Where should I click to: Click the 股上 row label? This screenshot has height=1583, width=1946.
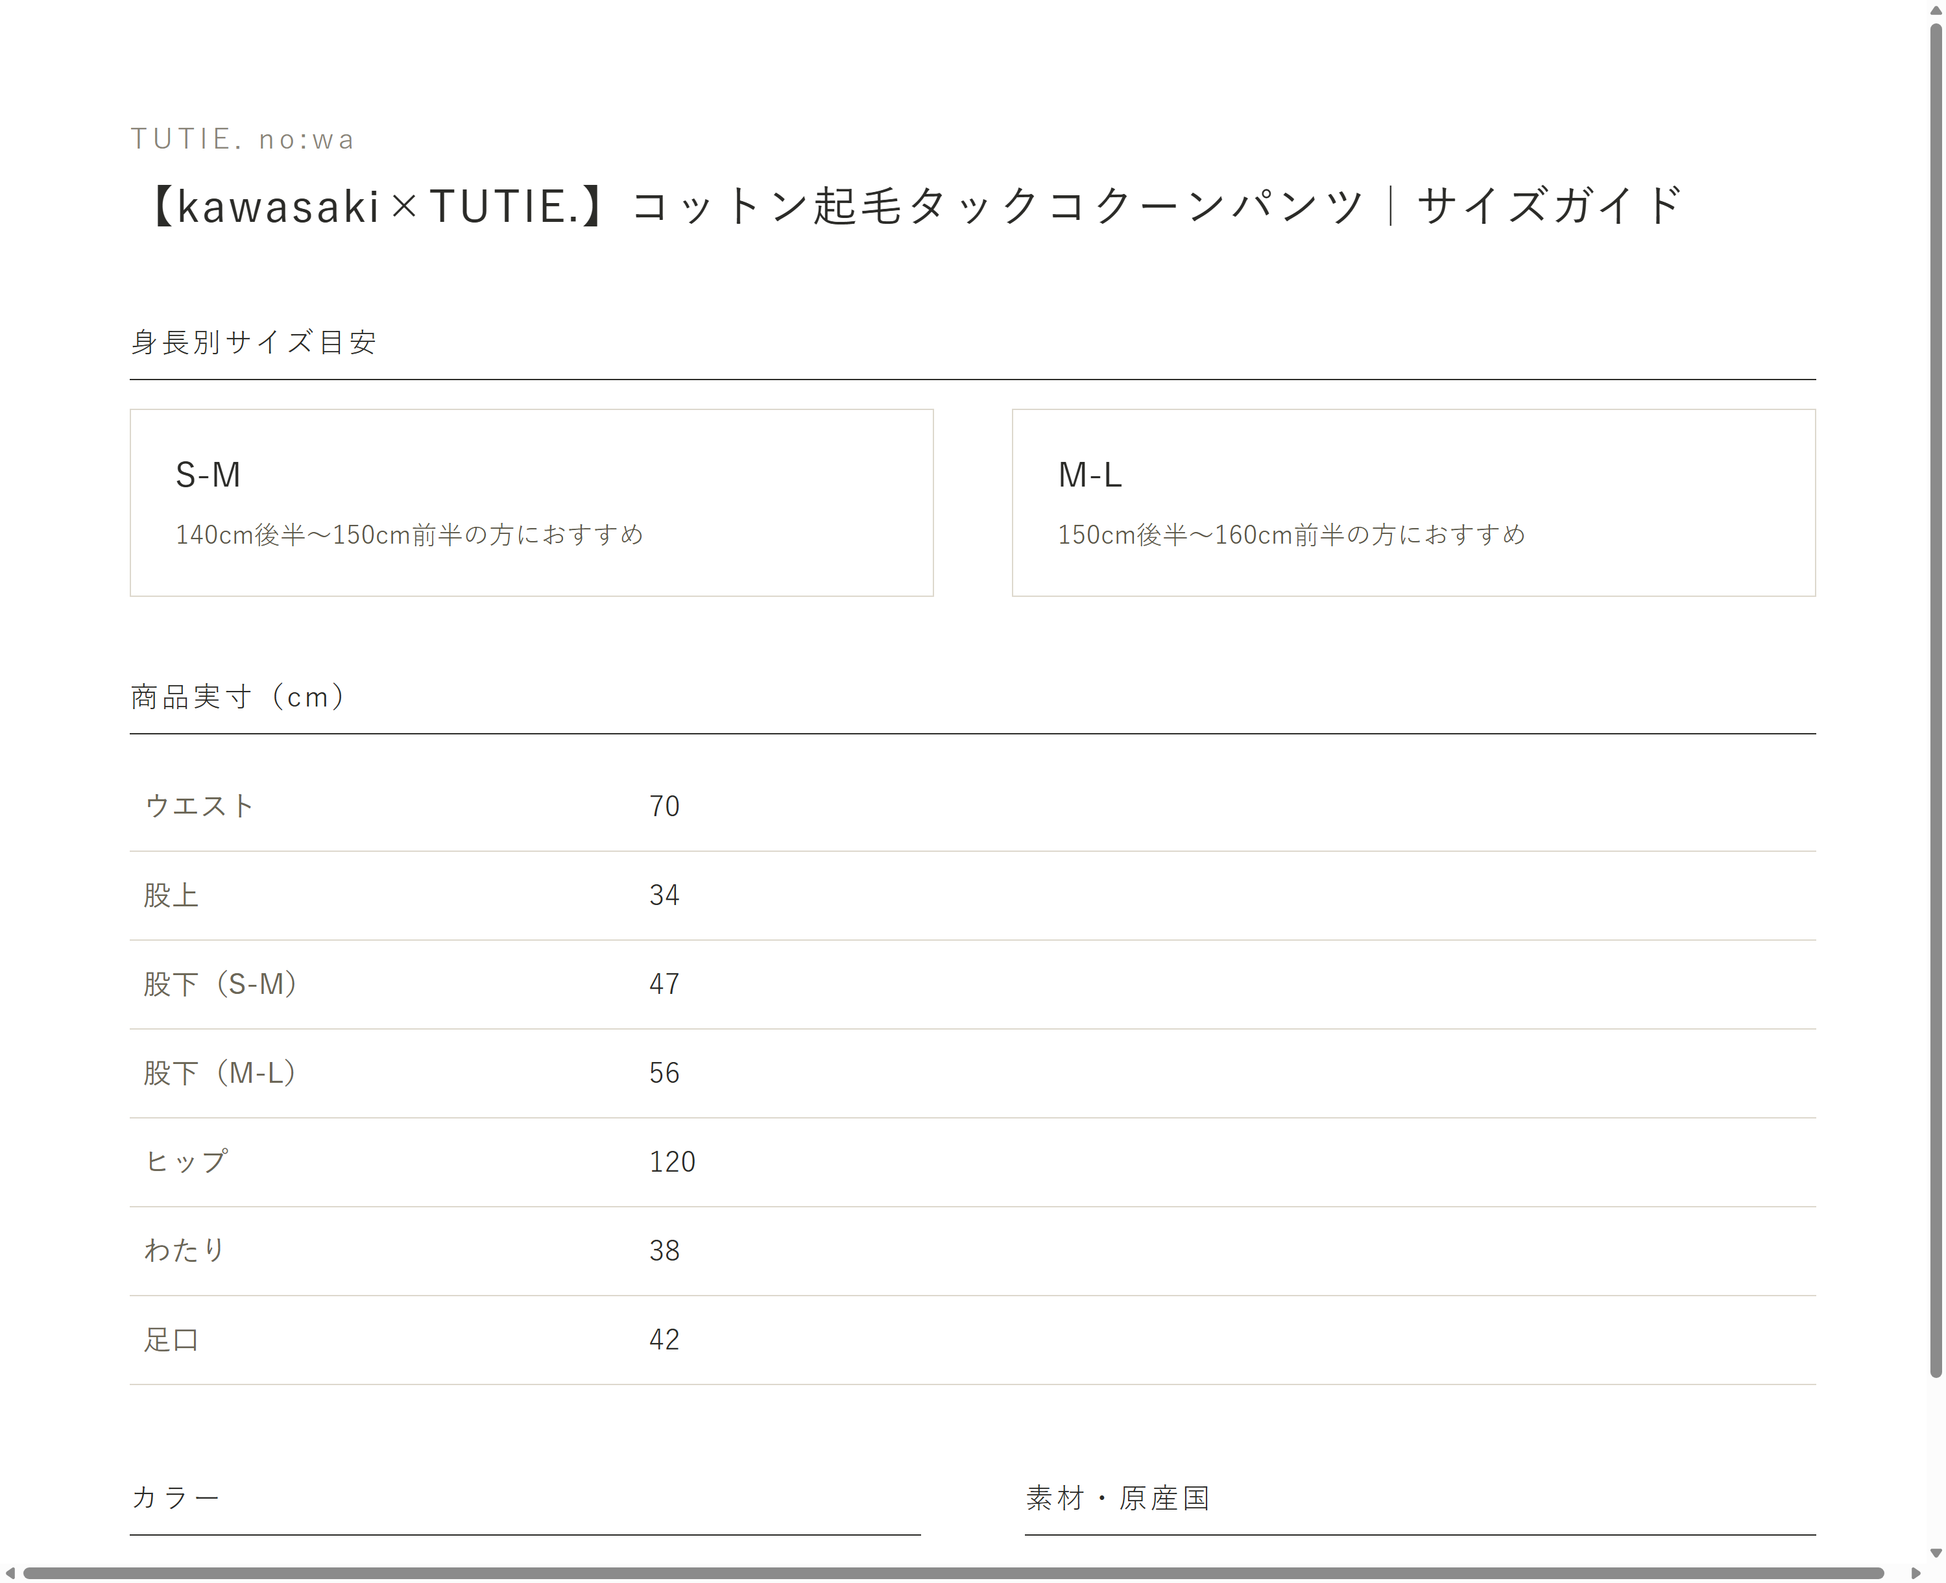click(x=171, y=895)
